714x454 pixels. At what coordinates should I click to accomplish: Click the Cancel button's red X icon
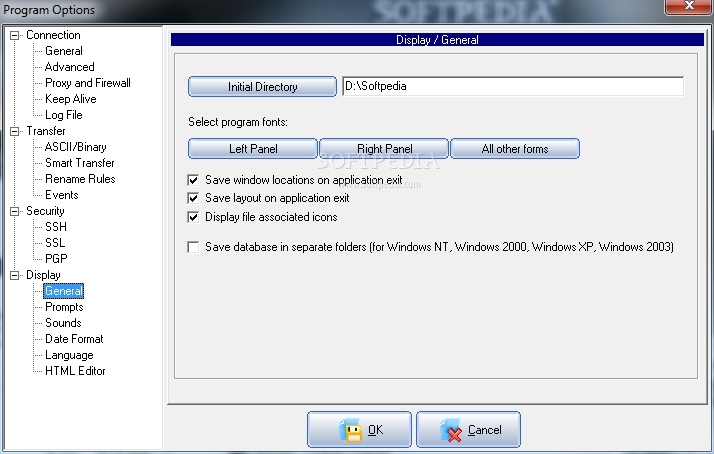[451, 430]
